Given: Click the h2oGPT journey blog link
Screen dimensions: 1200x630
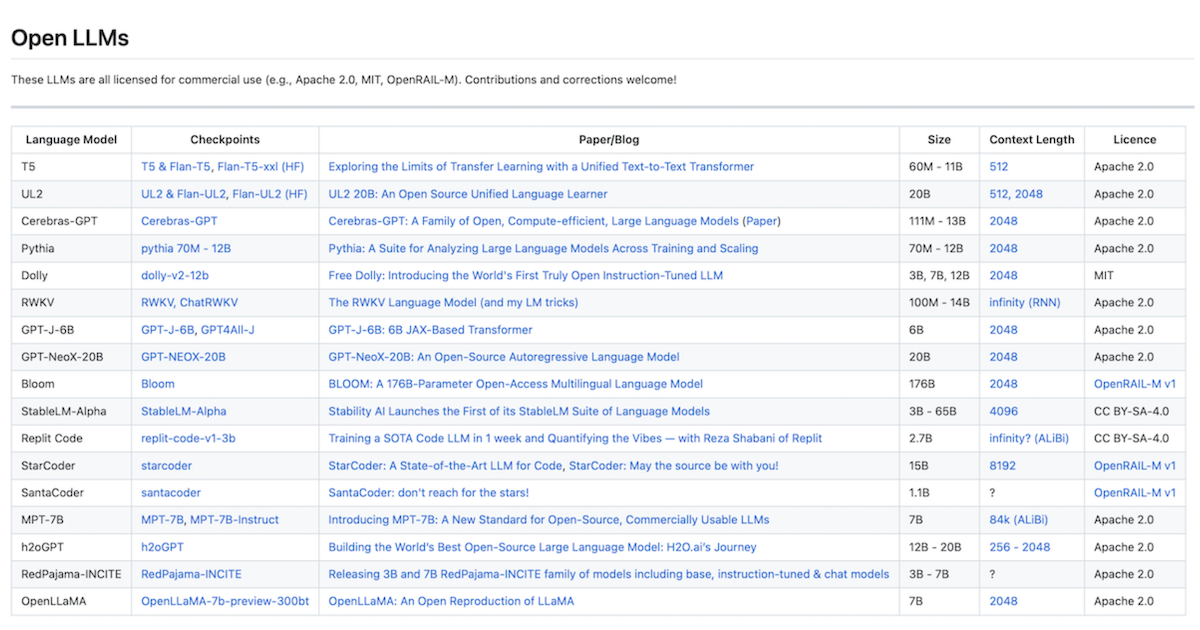Looking at the screenshot, I should (548, 547).
